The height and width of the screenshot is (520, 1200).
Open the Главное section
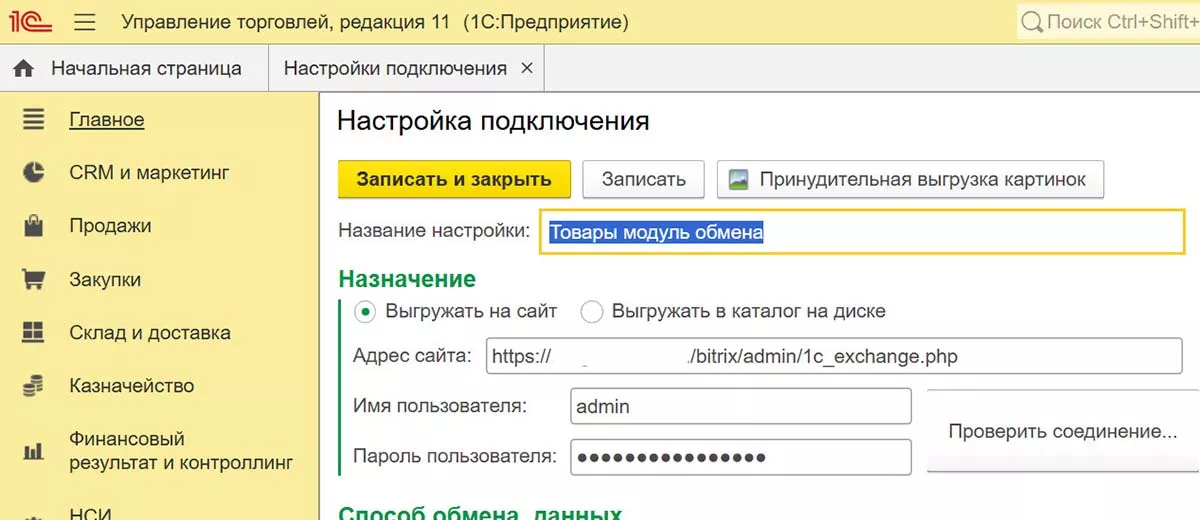point(107,120)
